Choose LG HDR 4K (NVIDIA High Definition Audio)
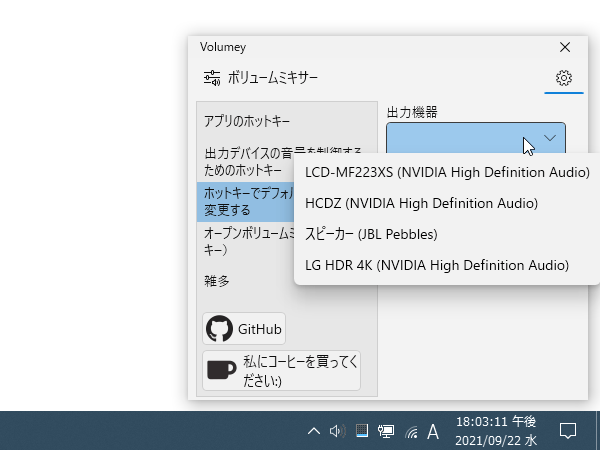Image resolution: width=600 pixels, height=450 pixels. tap(447, 265)
